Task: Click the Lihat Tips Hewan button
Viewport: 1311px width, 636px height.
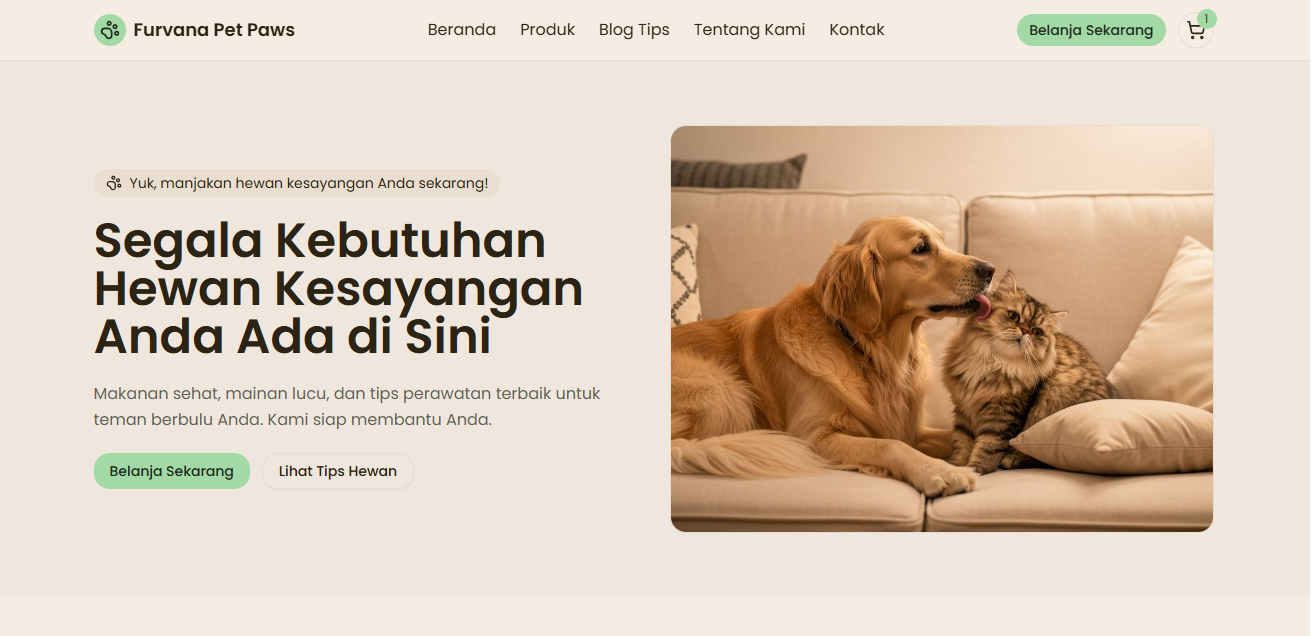Action: tap(338, 471)
